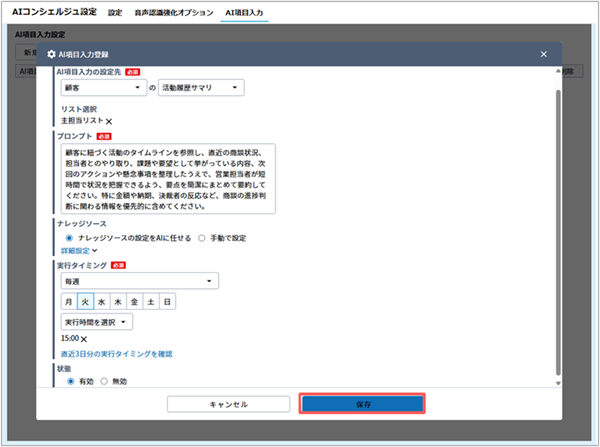Image resolution: width=600 pixels, height=447 pixels.
Task: Click scrollbar up arrow in dialog
Action: [558, 71]
